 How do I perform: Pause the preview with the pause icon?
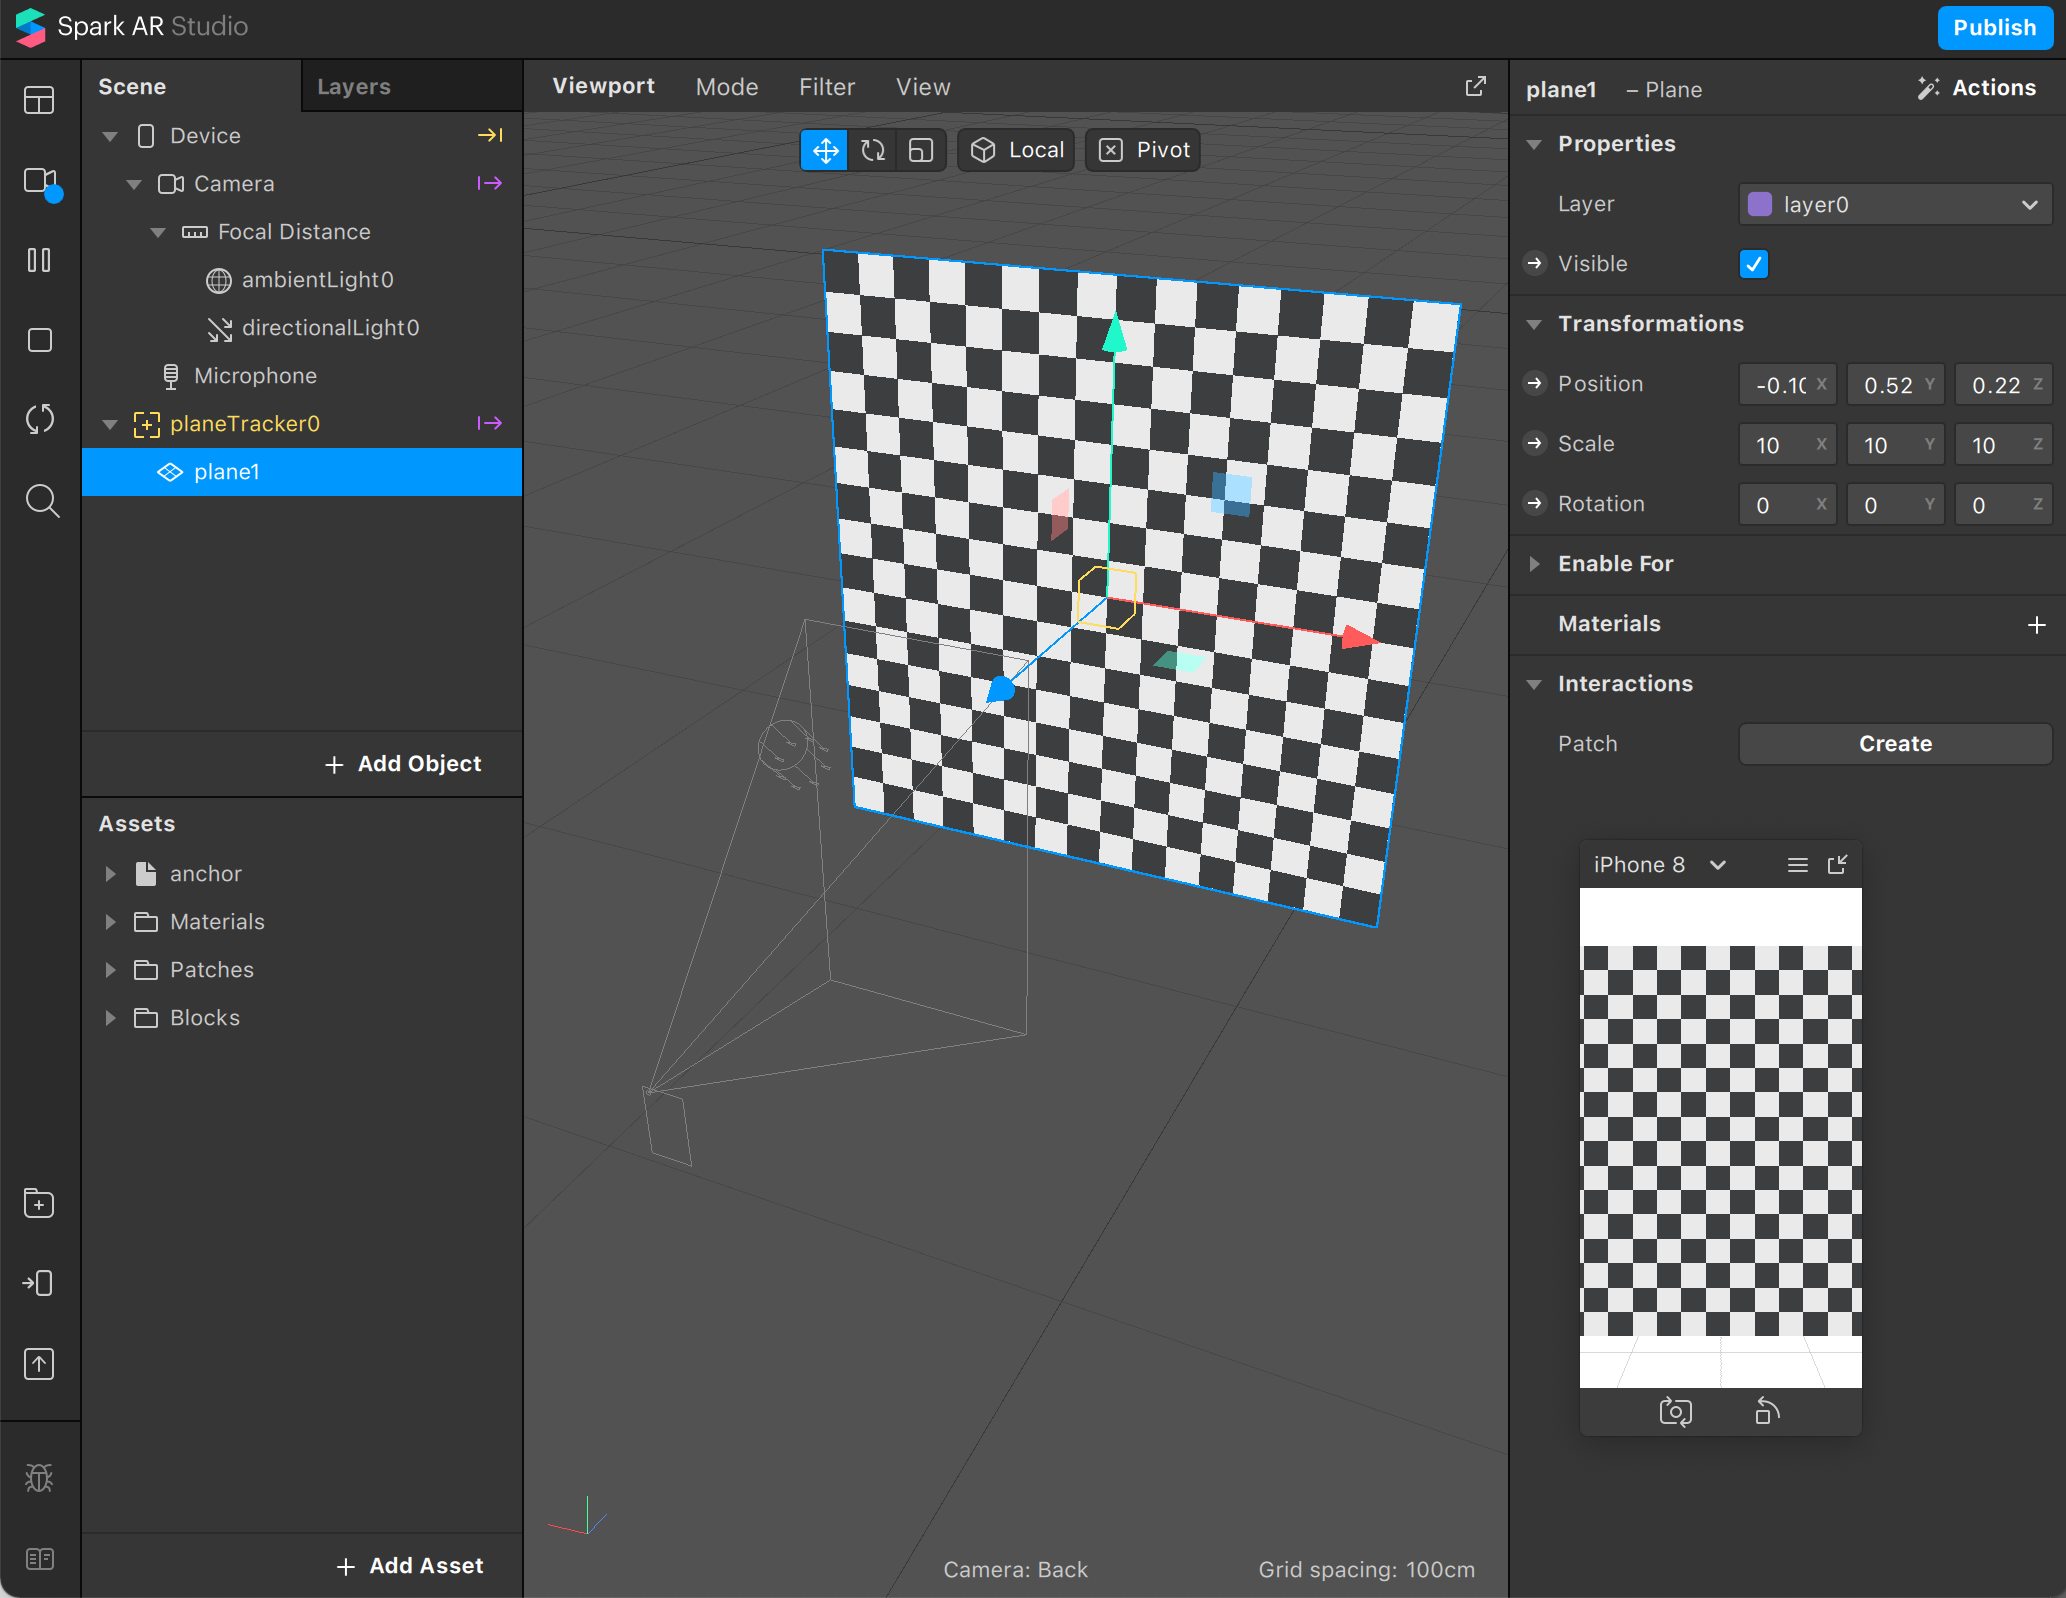click(39, 260)
